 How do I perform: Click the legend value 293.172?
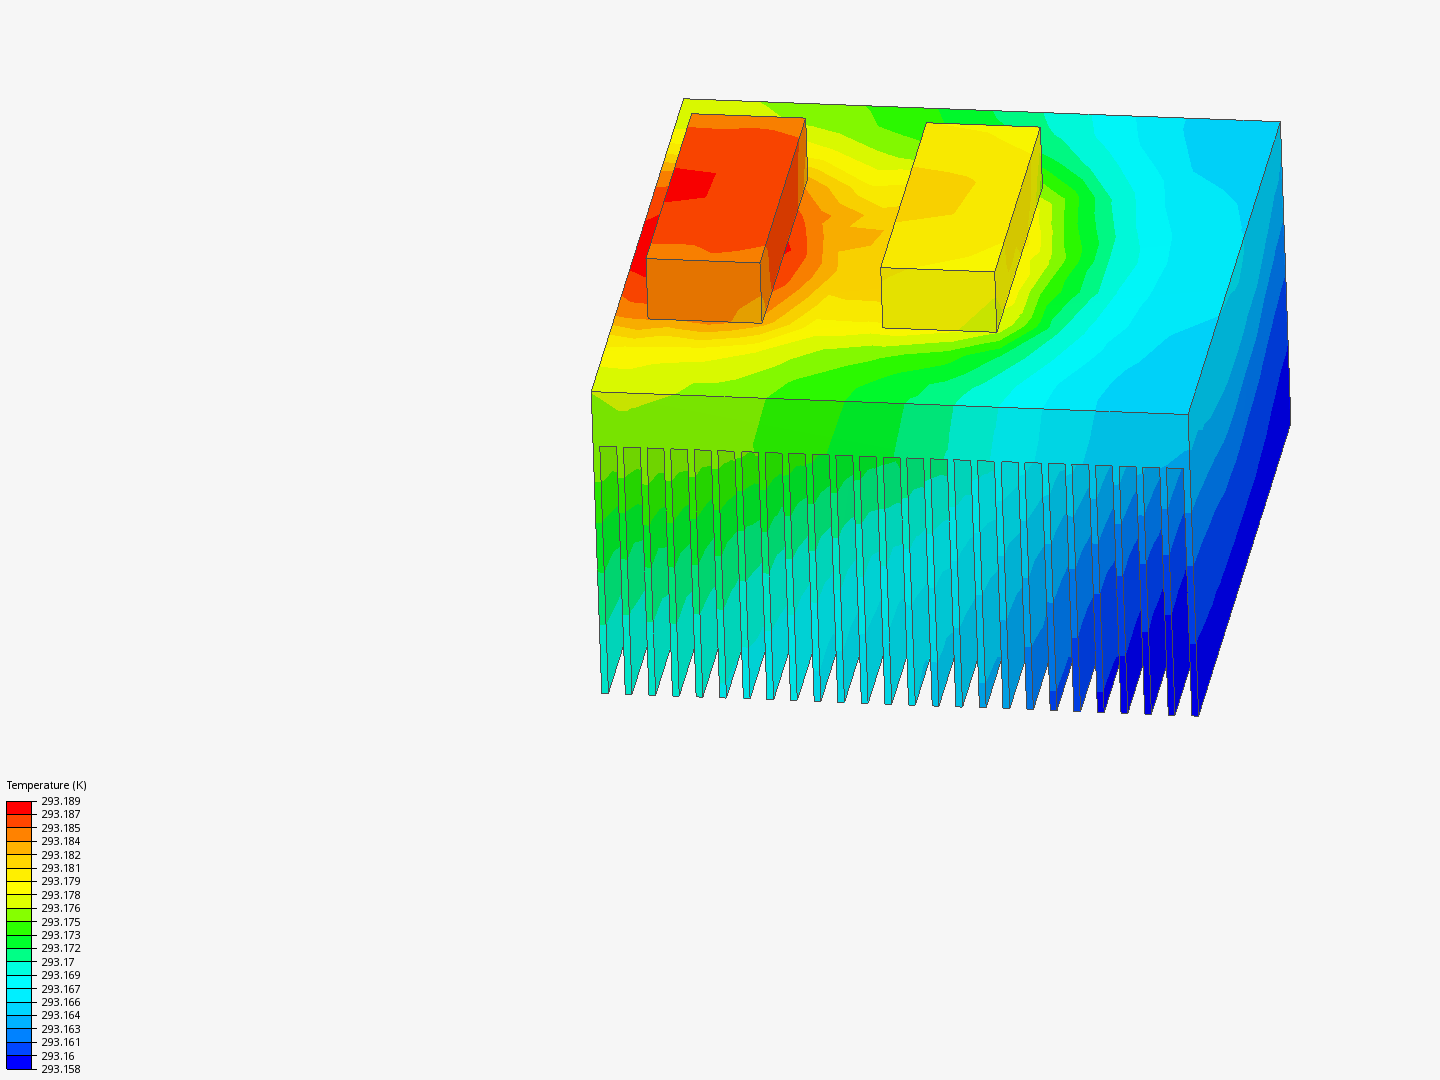[61, 948]
